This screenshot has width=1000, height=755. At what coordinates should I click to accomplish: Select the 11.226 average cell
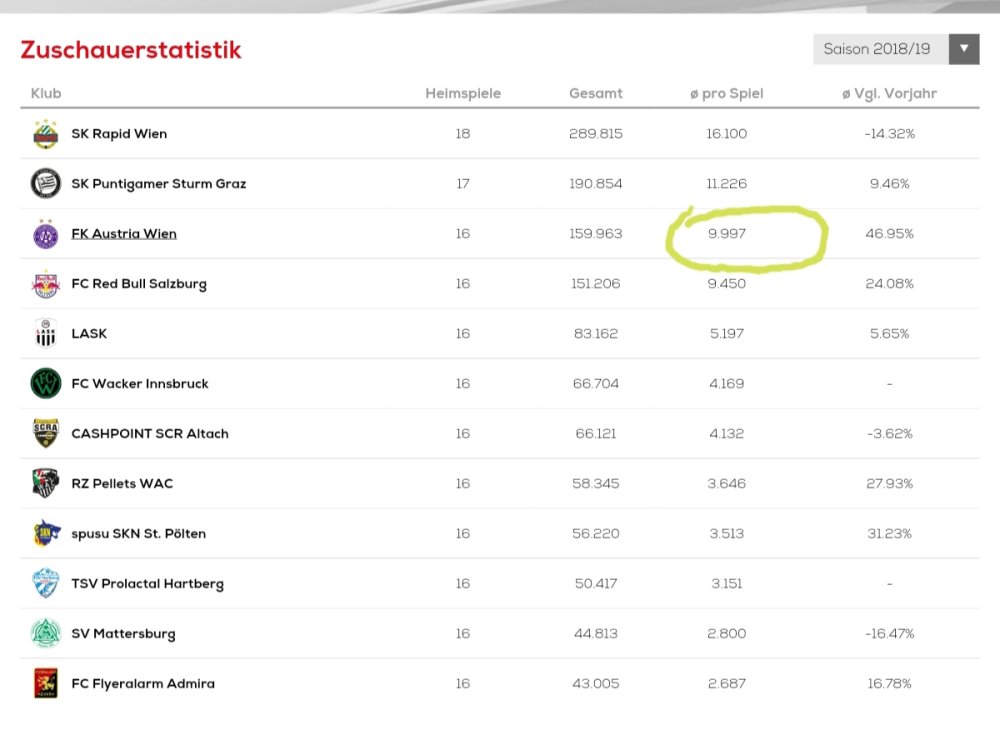click(726, 184)
